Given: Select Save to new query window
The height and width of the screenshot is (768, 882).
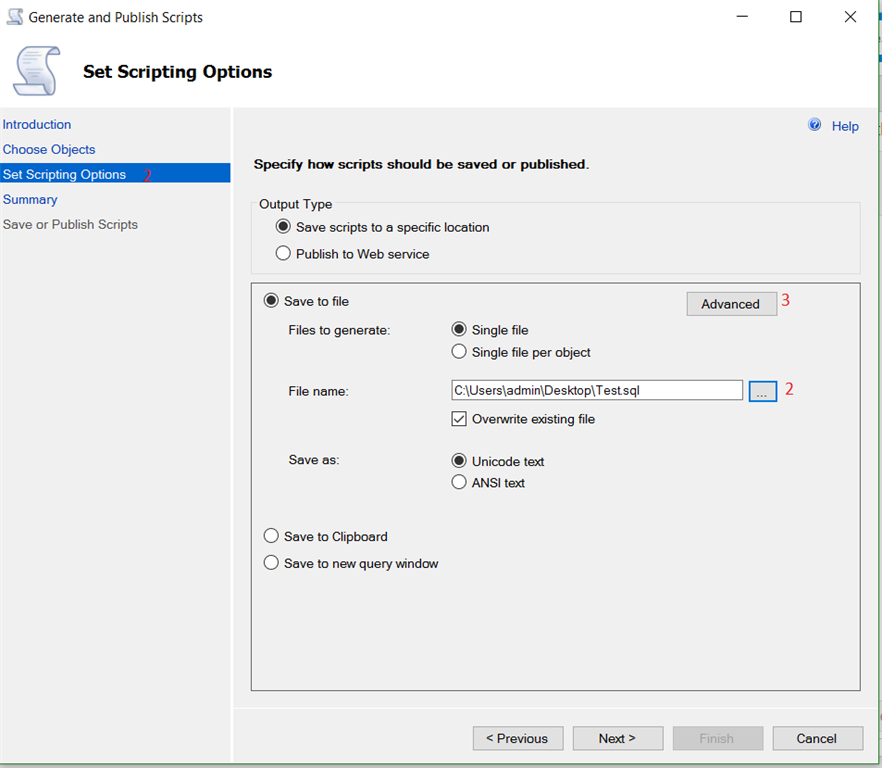Looking at the screenshot, I should coord(271,564).
